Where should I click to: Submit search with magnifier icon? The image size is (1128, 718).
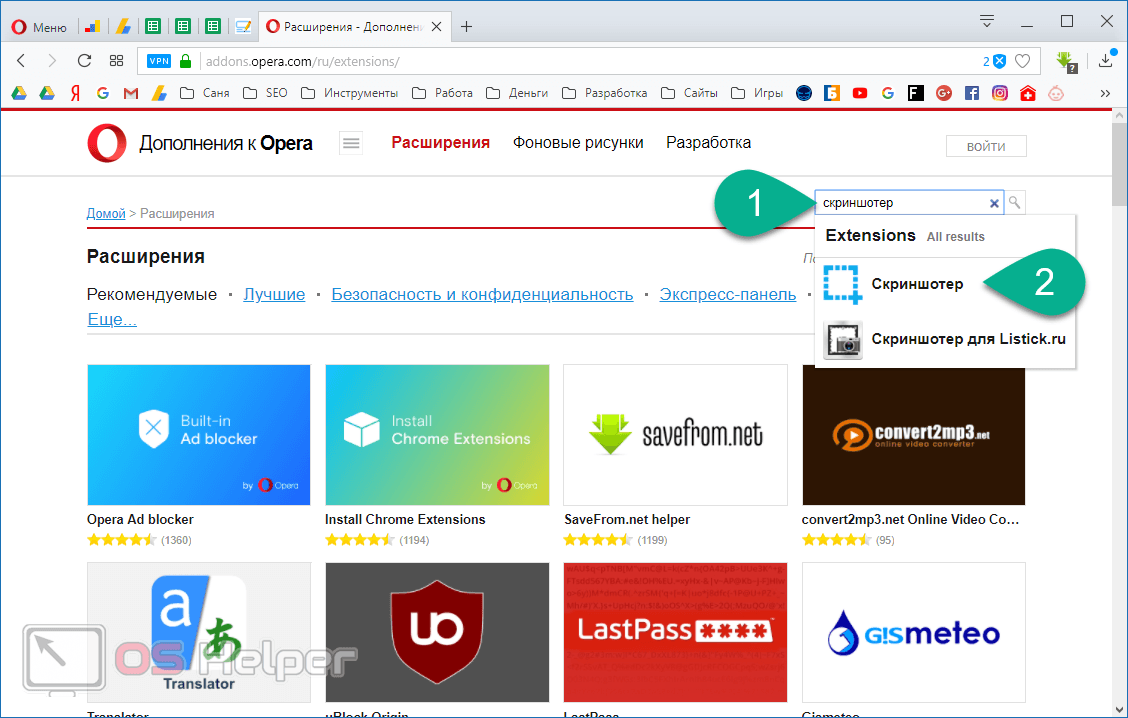(1014, 203)
